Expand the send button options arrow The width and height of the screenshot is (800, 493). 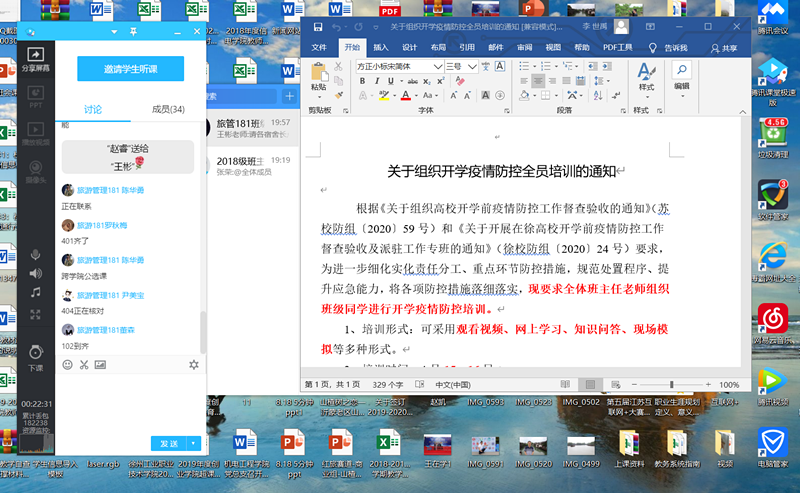[x=193, y=443]
